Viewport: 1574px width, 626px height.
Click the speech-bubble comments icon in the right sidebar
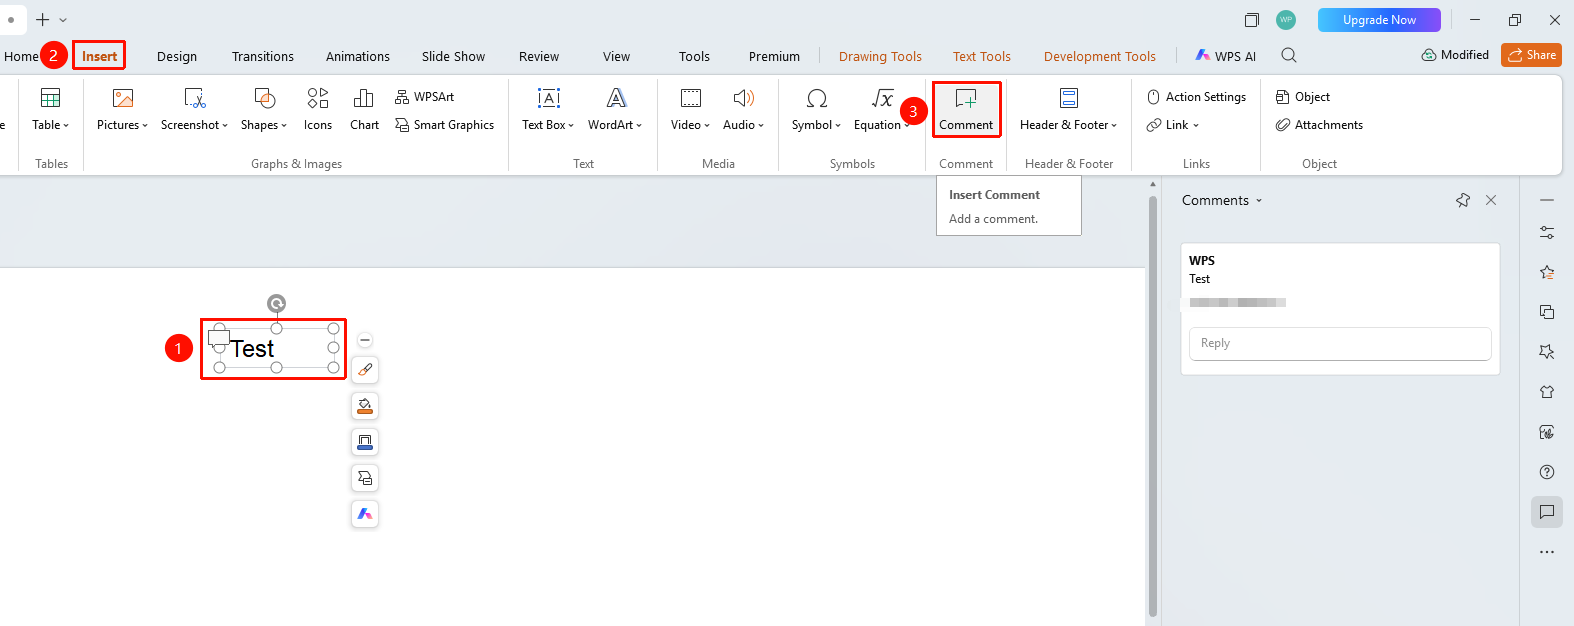pos(1547,512)
